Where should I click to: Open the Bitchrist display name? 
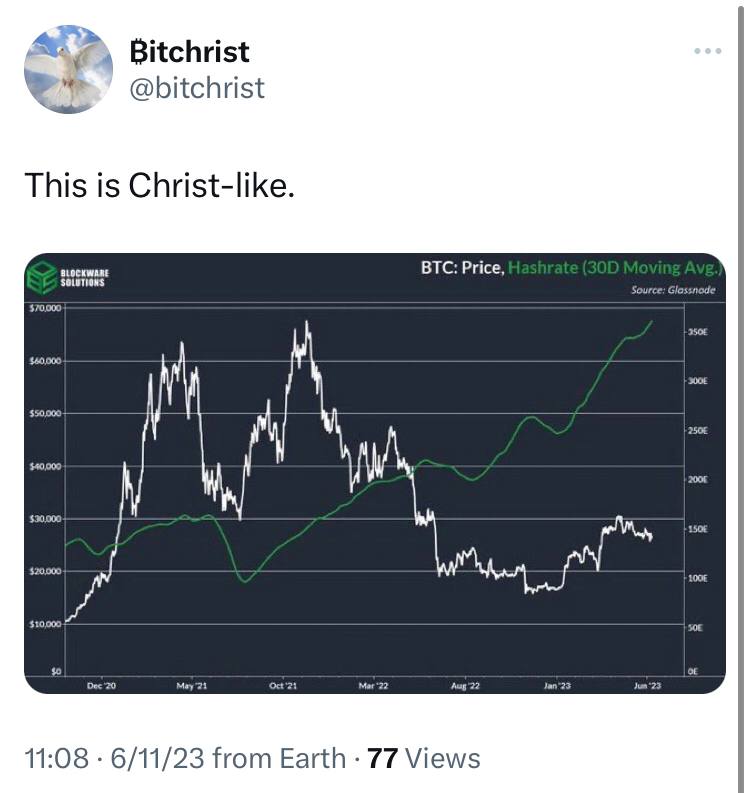click(189, 52)
